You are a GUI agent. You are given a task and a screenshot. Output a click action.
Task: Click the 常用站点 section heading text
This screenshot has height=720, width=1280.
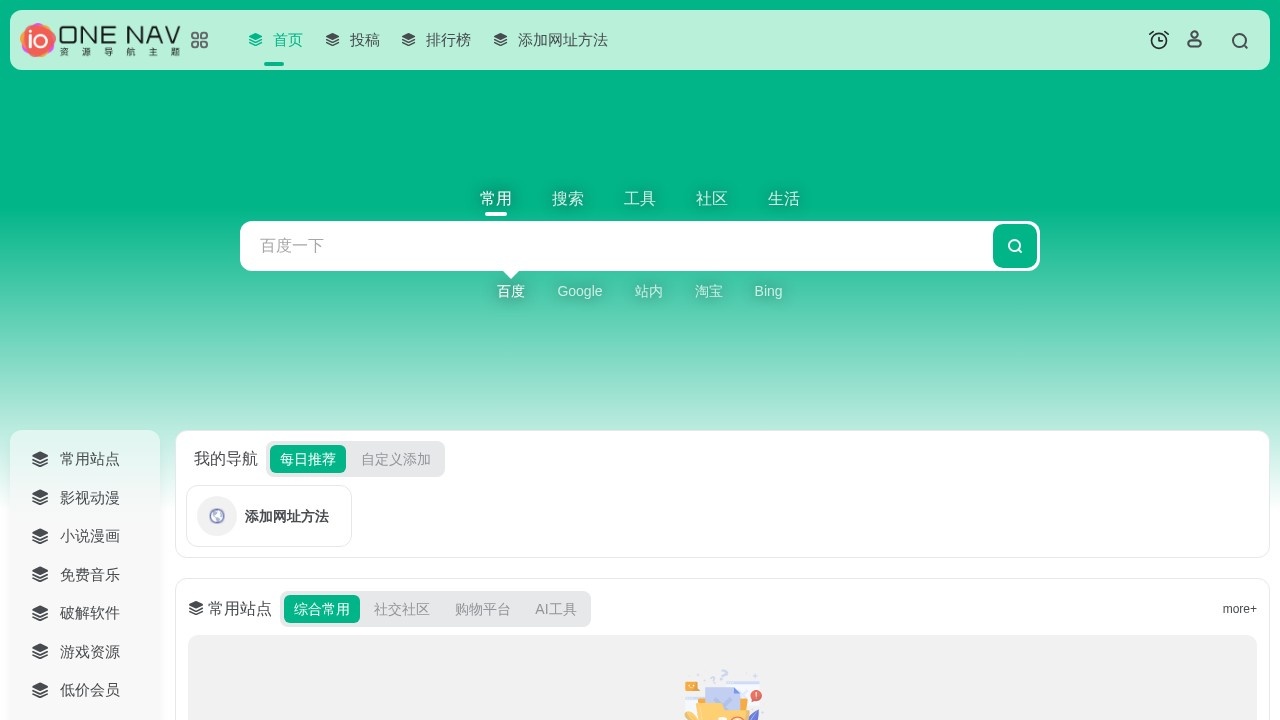[x=240, y=608]
